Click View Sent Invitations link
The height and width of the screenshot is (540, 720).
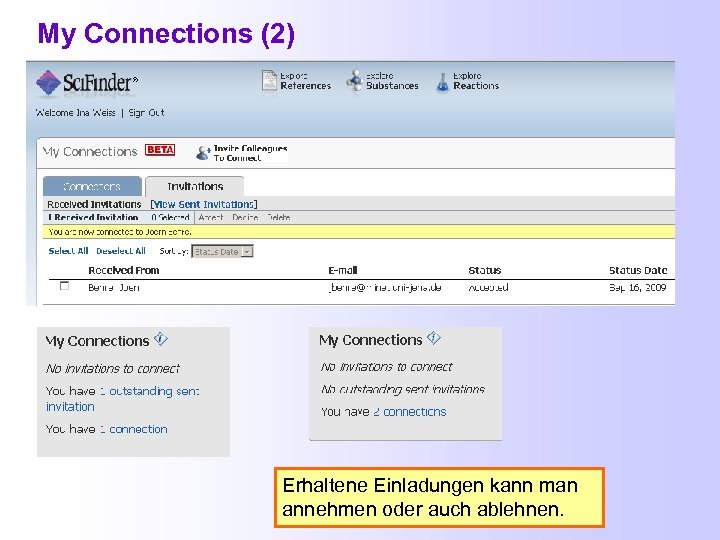coord(204,204)
